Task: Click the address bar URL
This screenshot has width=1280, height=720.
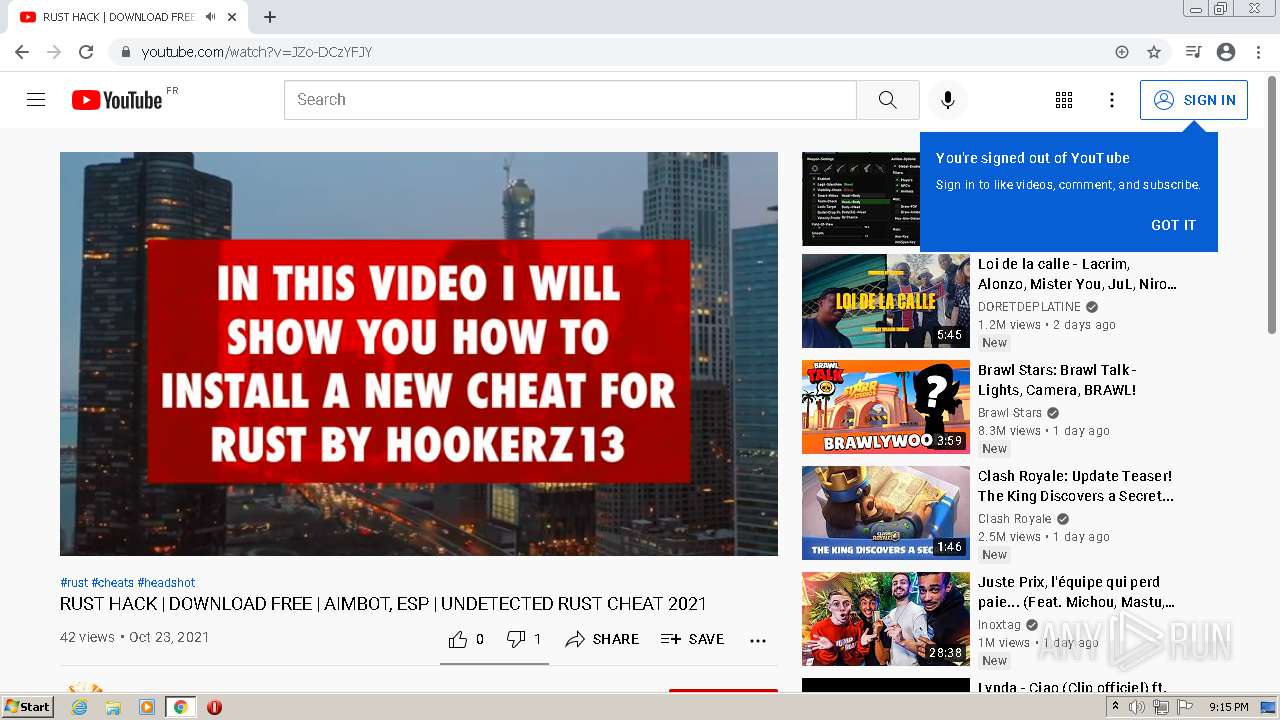Action: [257, 52]
